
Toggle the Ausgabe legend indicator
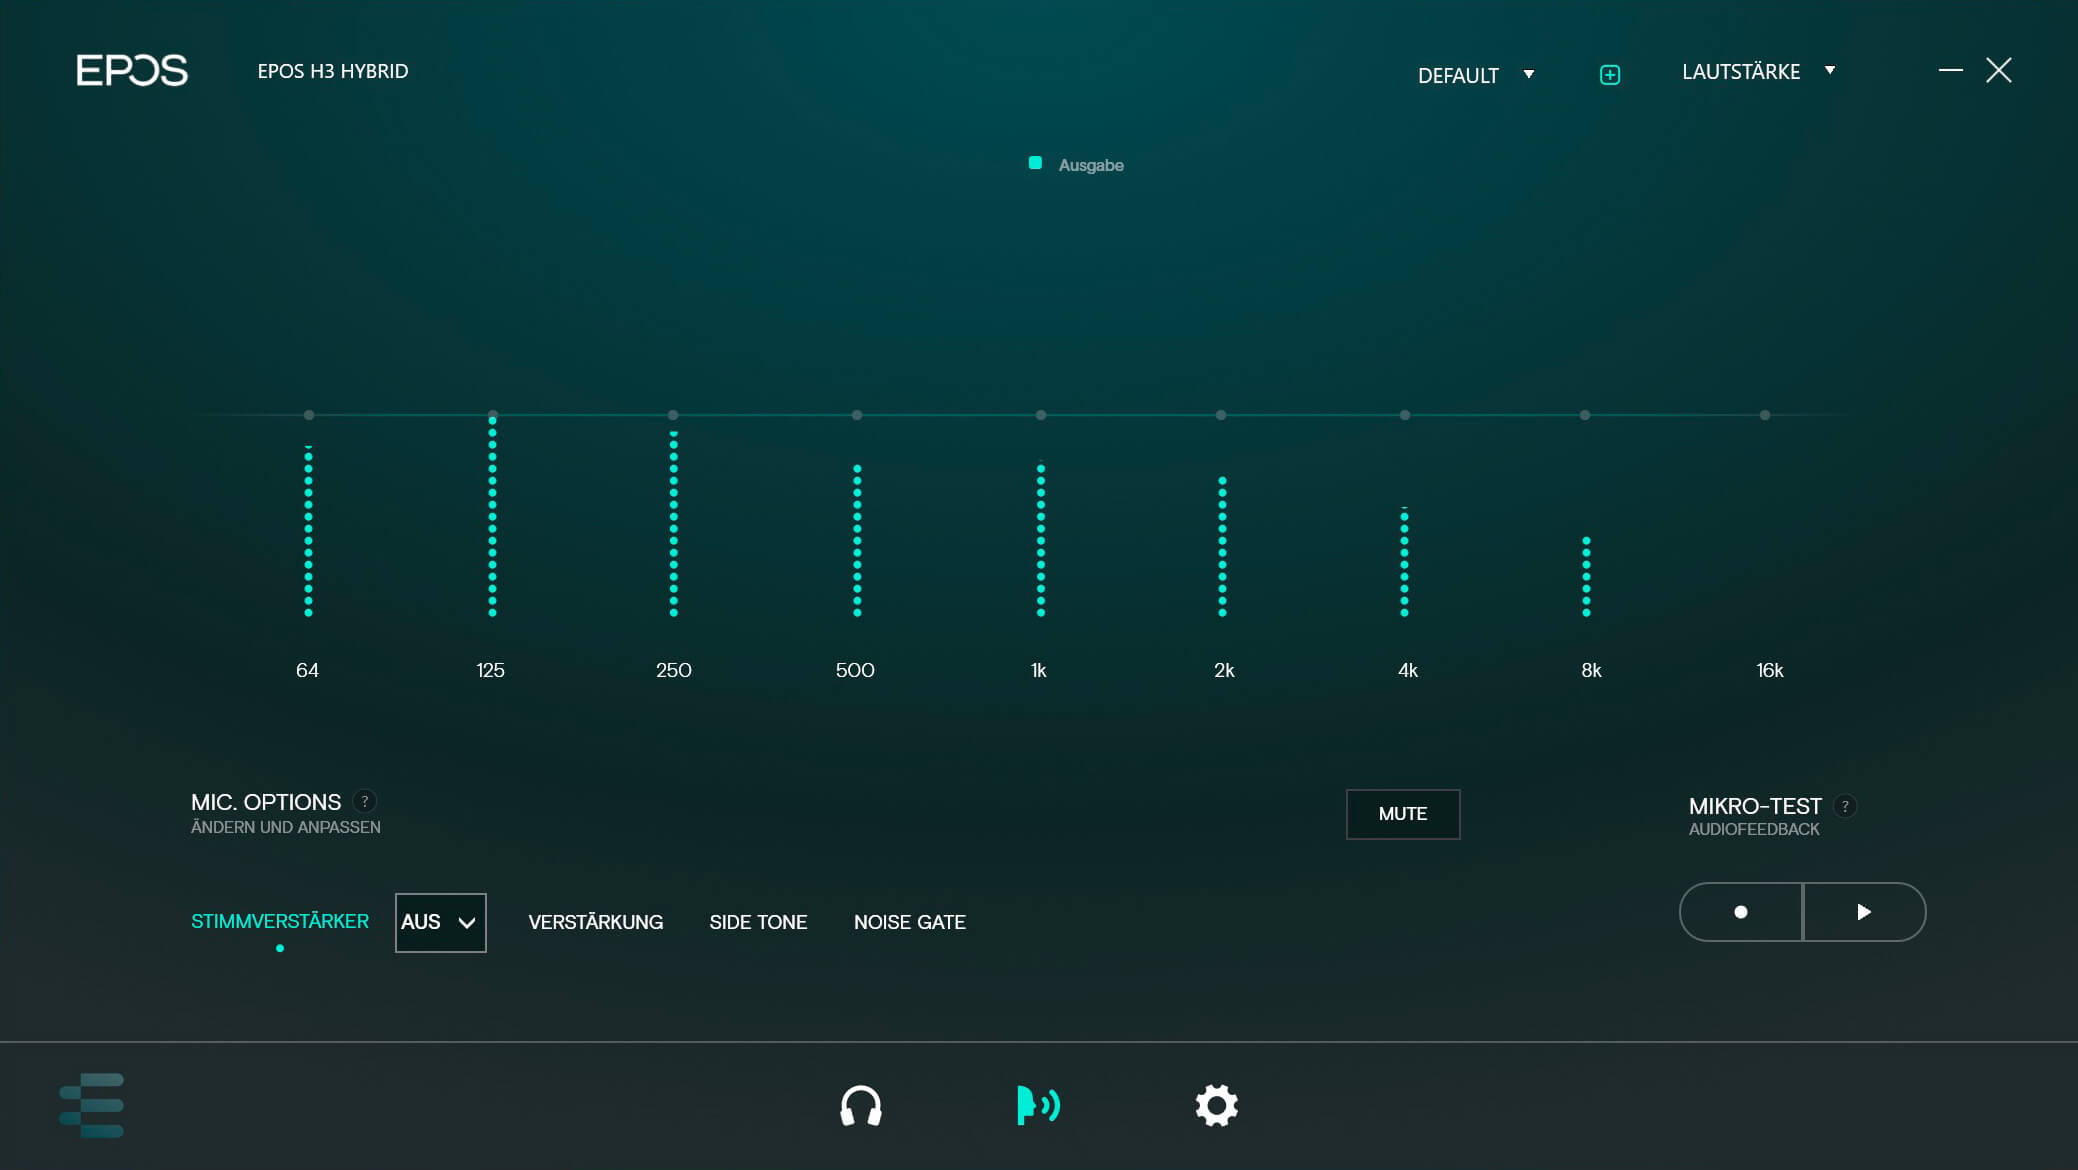[x=1036, y=164]
